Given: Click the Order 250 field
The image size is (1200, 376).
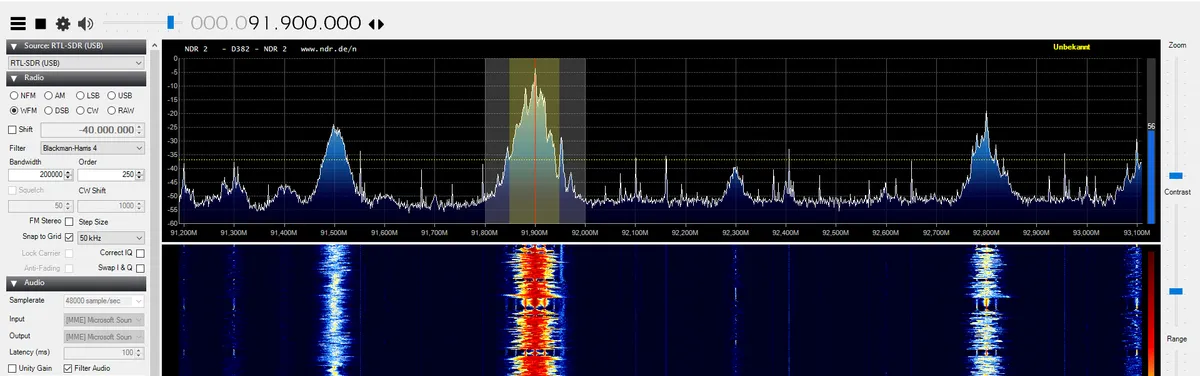Looking at the screenshot, I should click(111, 175).
